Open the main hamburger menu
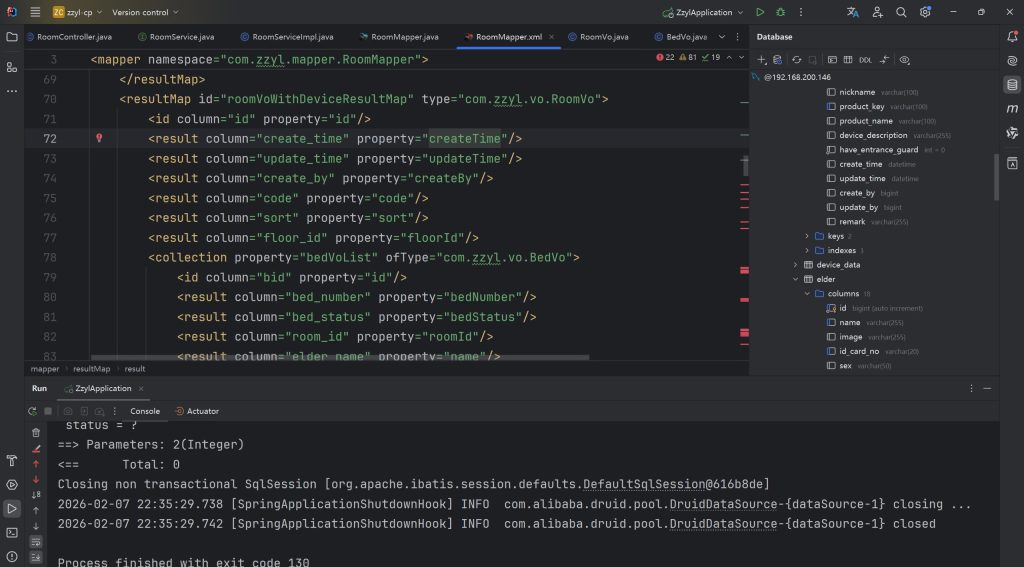The image size is (1024, 567). coord(35,12)
